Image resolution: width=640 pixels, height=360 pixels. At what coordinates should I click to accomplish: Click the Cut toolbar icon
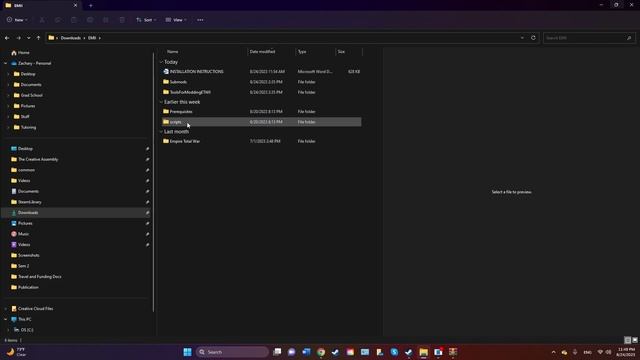coord(42,20)
